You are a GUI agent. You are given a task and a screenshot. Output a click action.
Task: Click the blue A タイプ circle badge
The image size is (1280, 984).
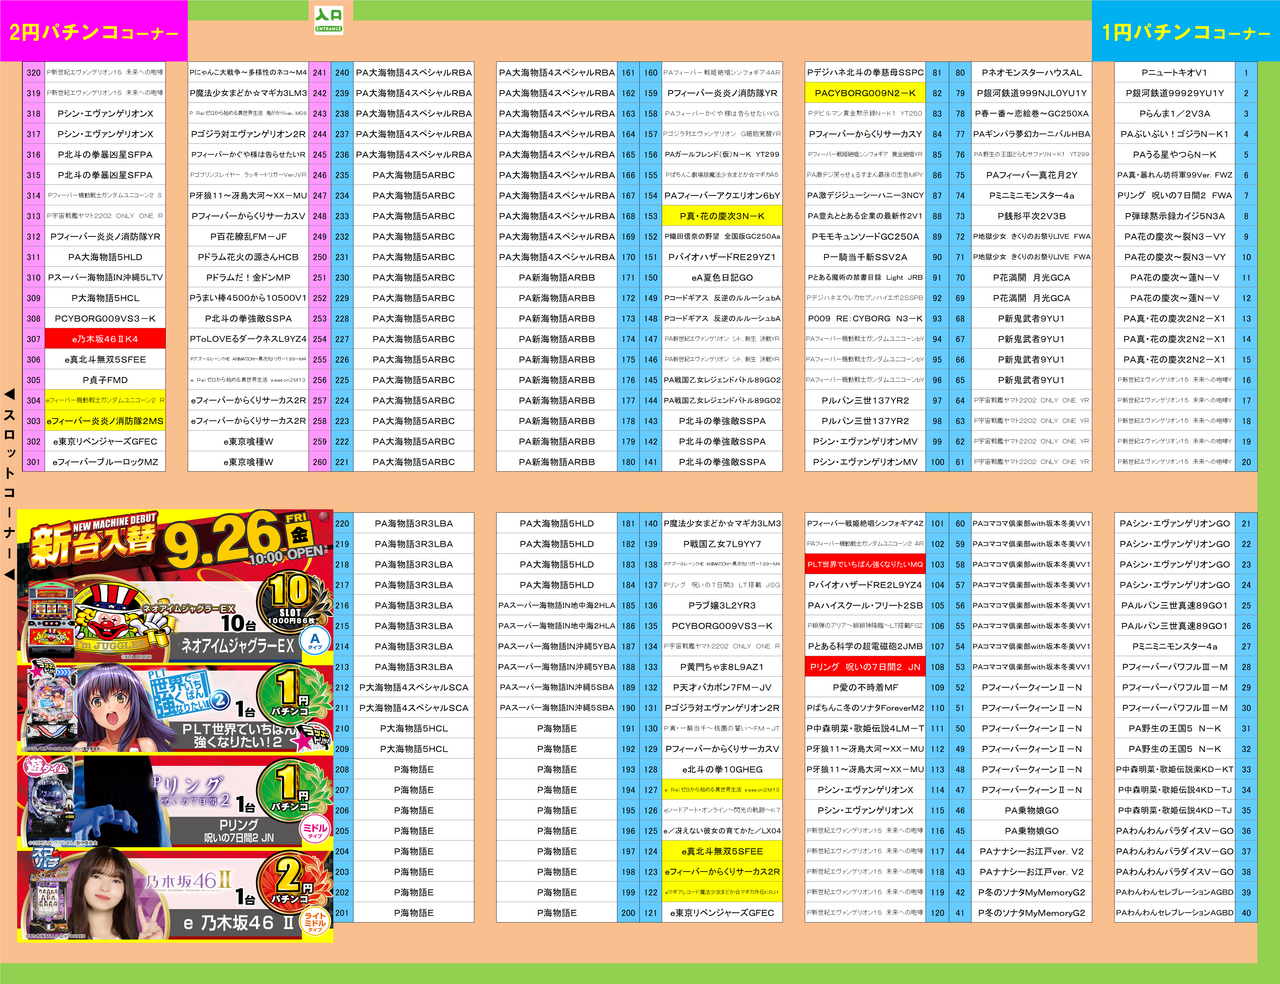pos(315,641)
